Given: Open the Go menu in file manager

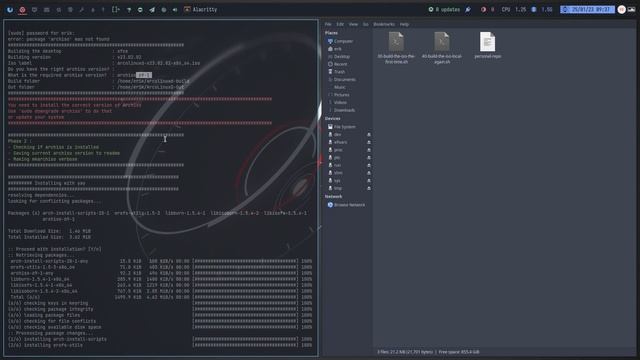Looking at the screenshot, I should tap(366, 24).
